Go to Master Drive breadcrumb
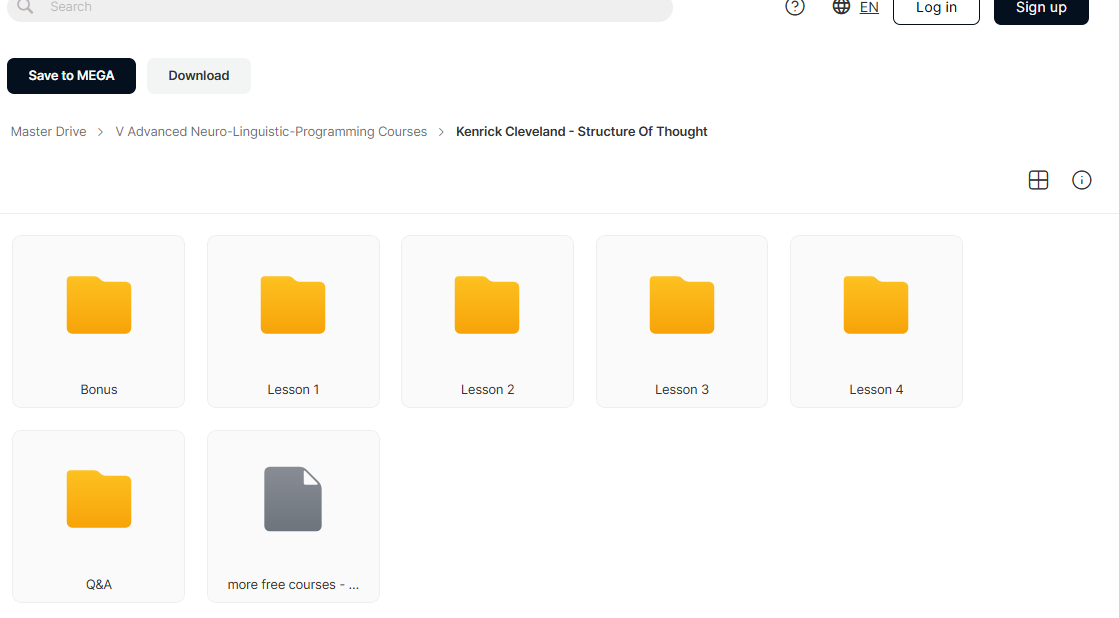Viewport: 1119px width, 618px height. coord(49,131)
